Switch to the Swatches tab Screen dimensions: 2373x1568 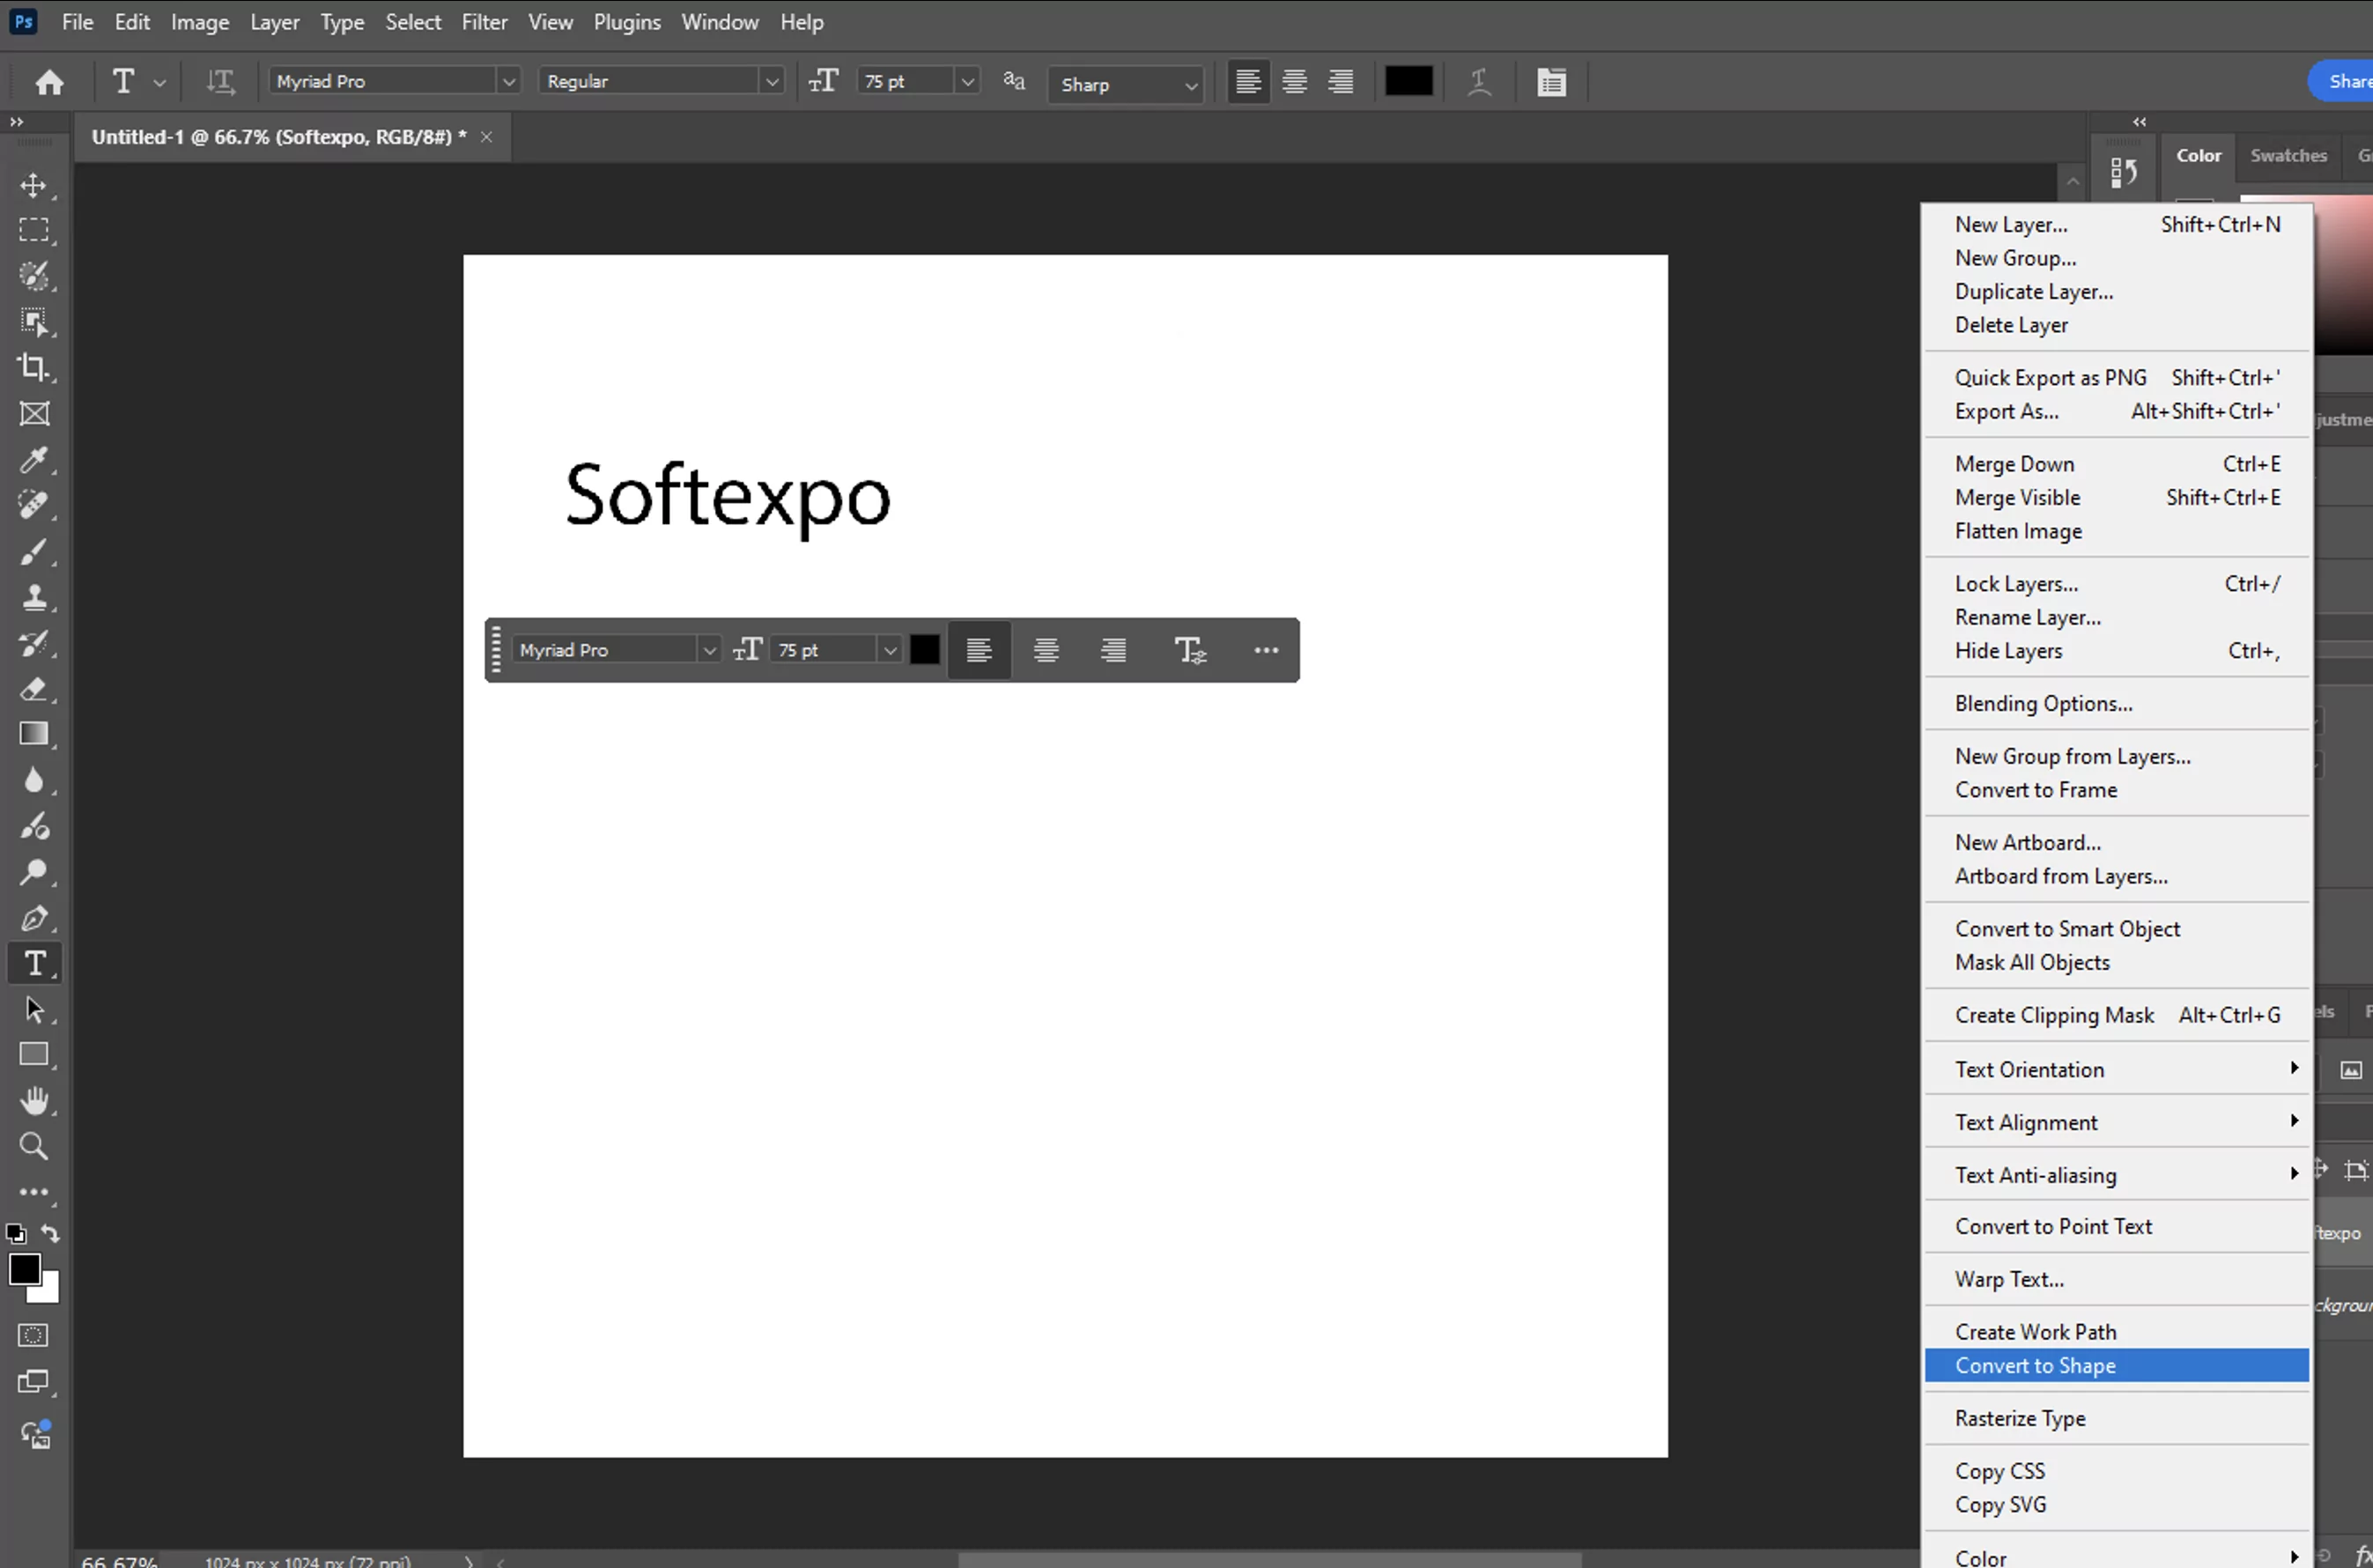2289,156
